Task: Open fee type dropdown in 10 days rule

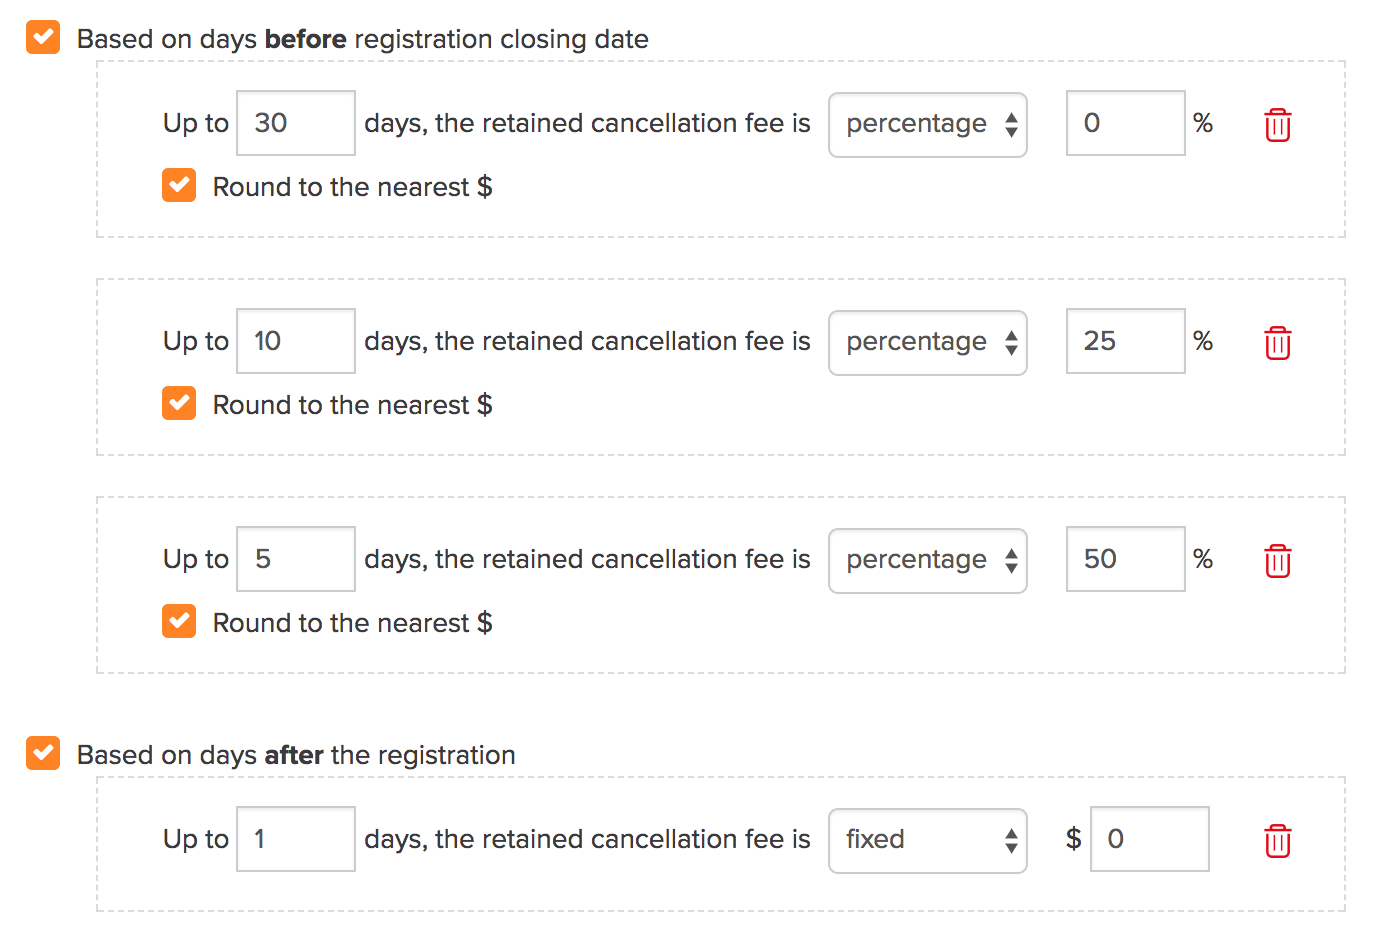Action: tap(928, 343)
